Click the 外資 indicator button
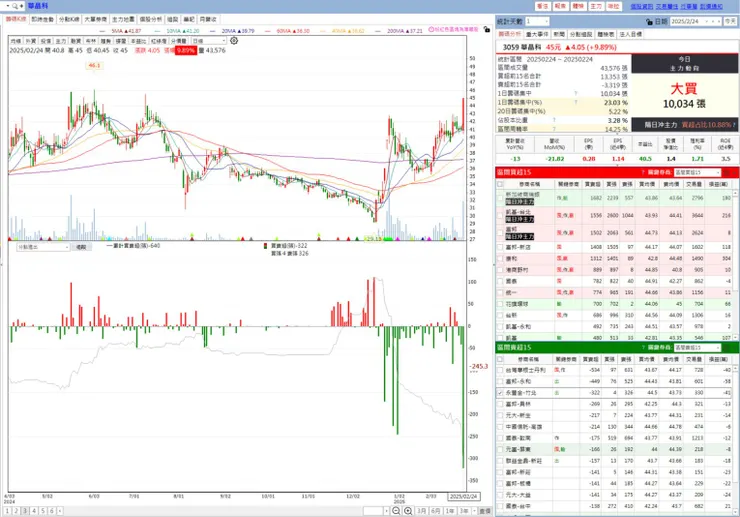Screen dimensions: 740x517 pos(31,41)
